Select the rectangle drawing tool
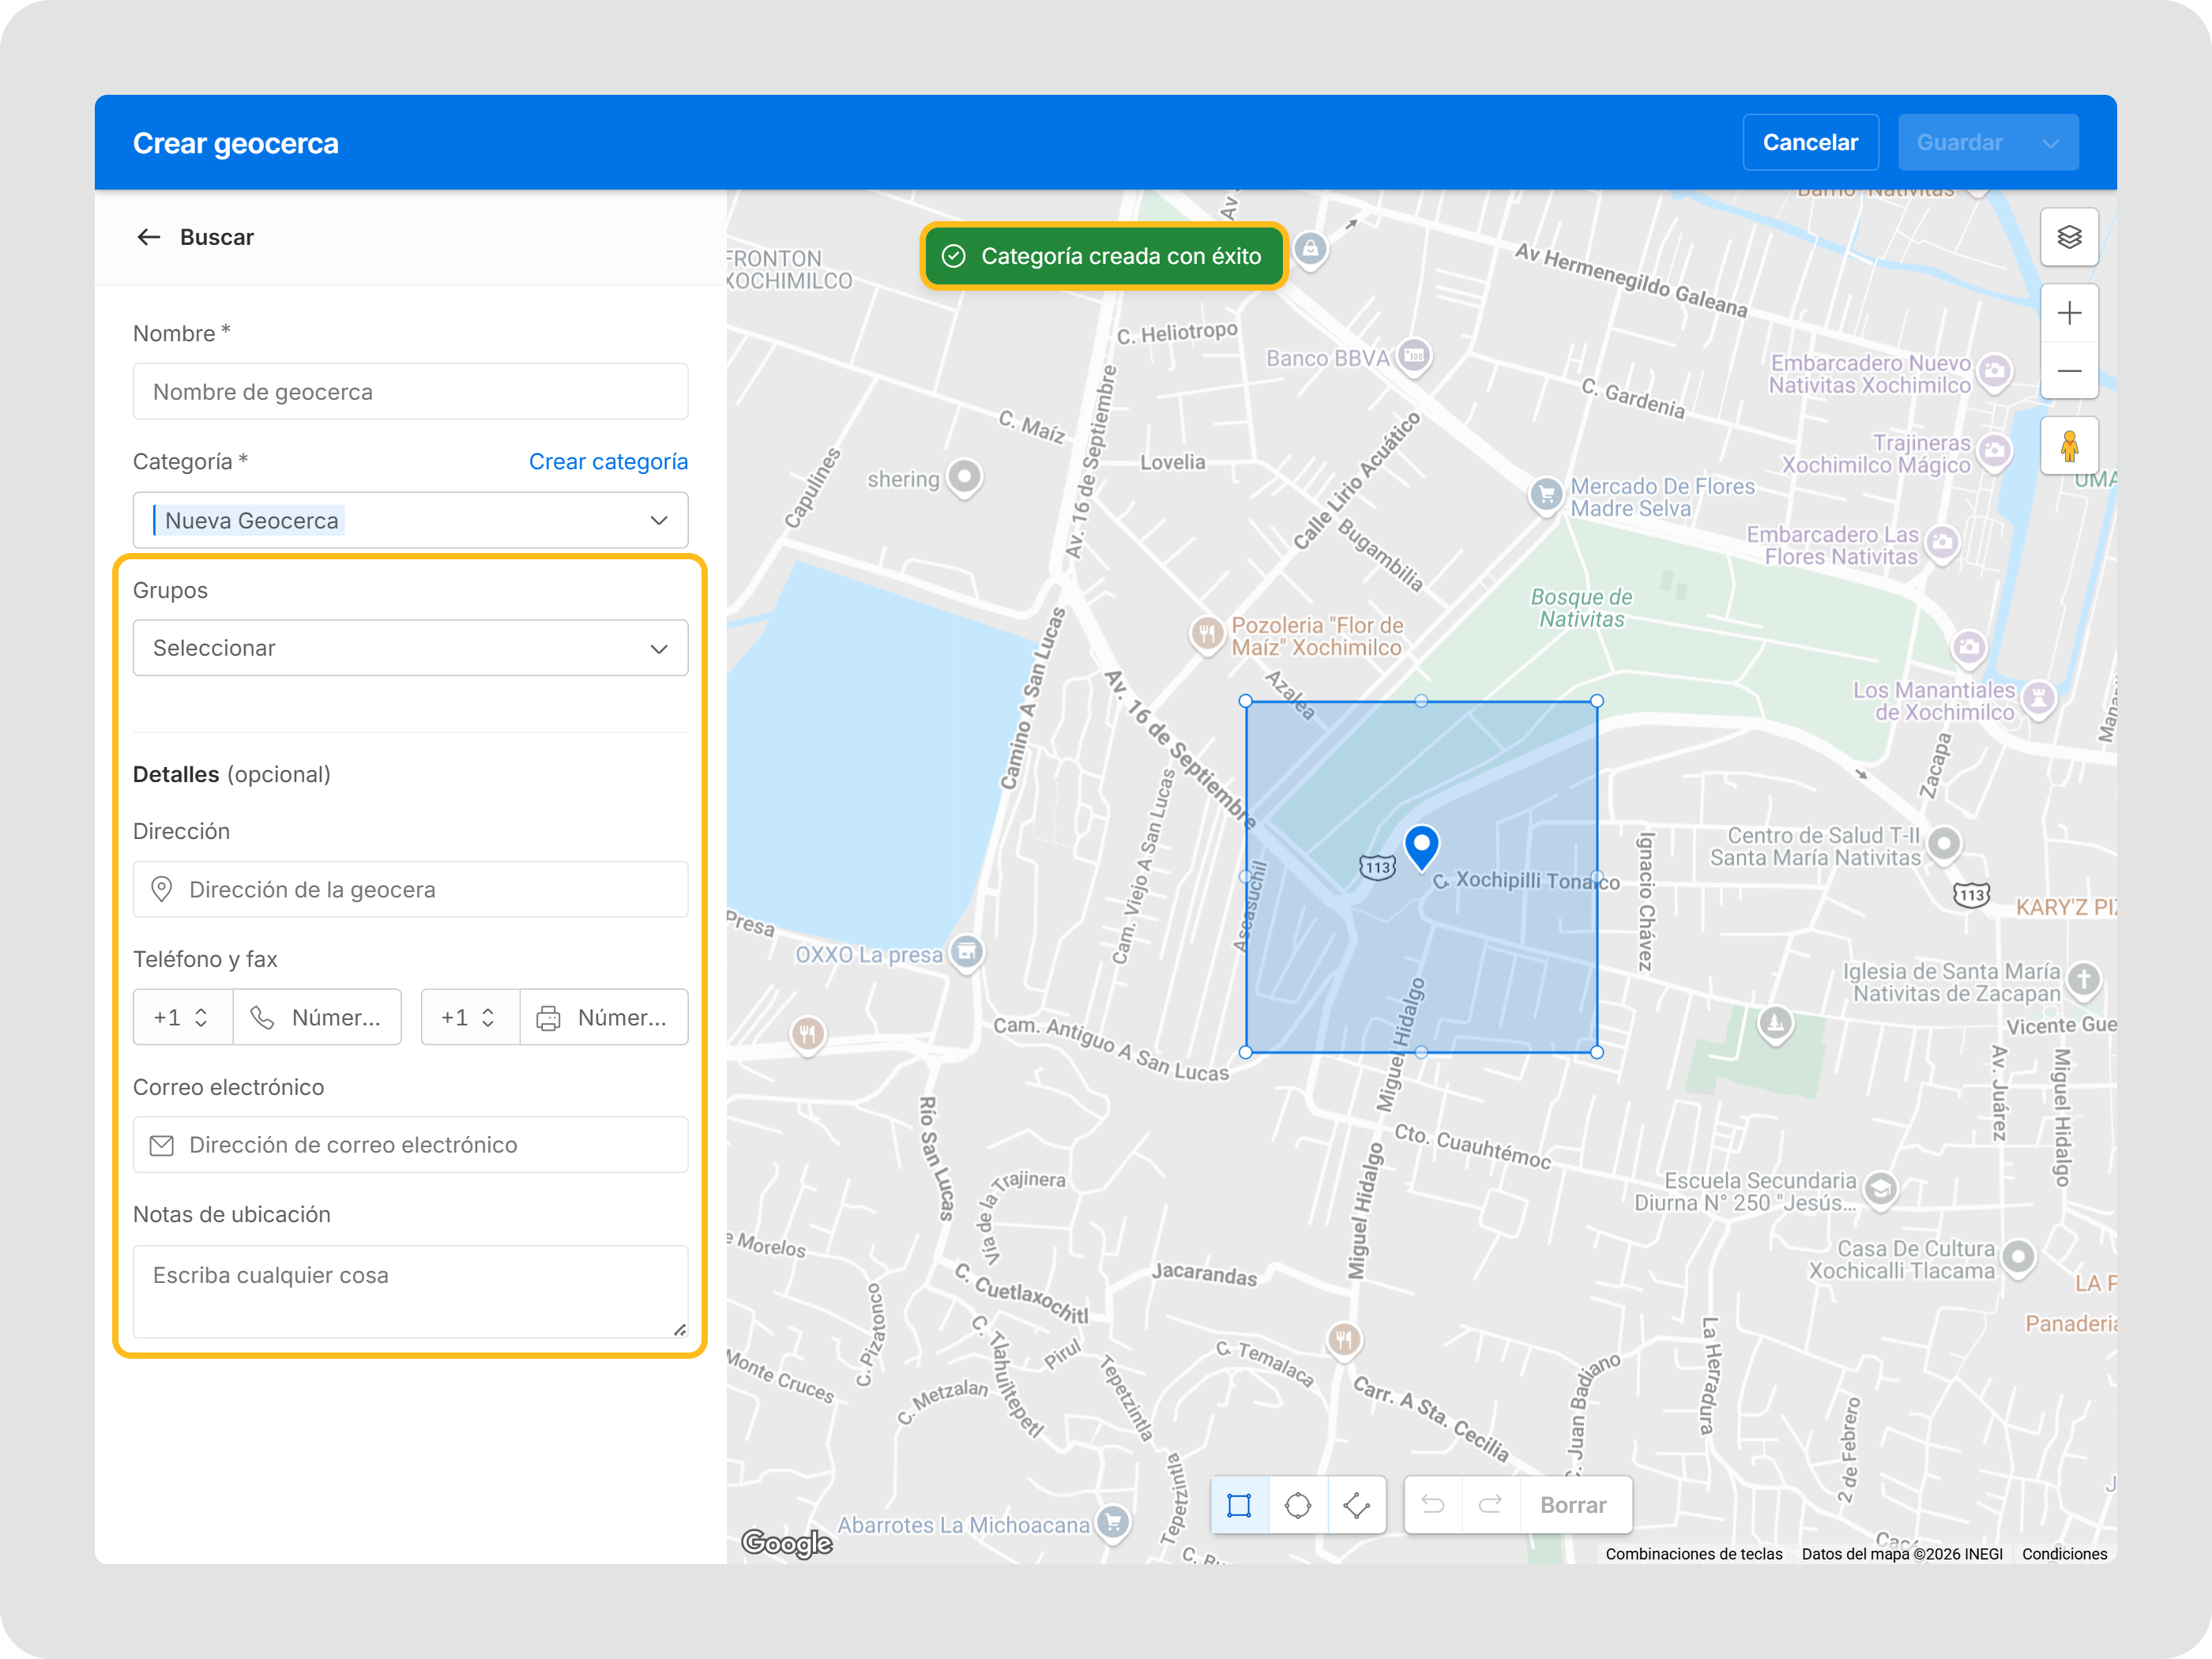 coord(1239,1505)
